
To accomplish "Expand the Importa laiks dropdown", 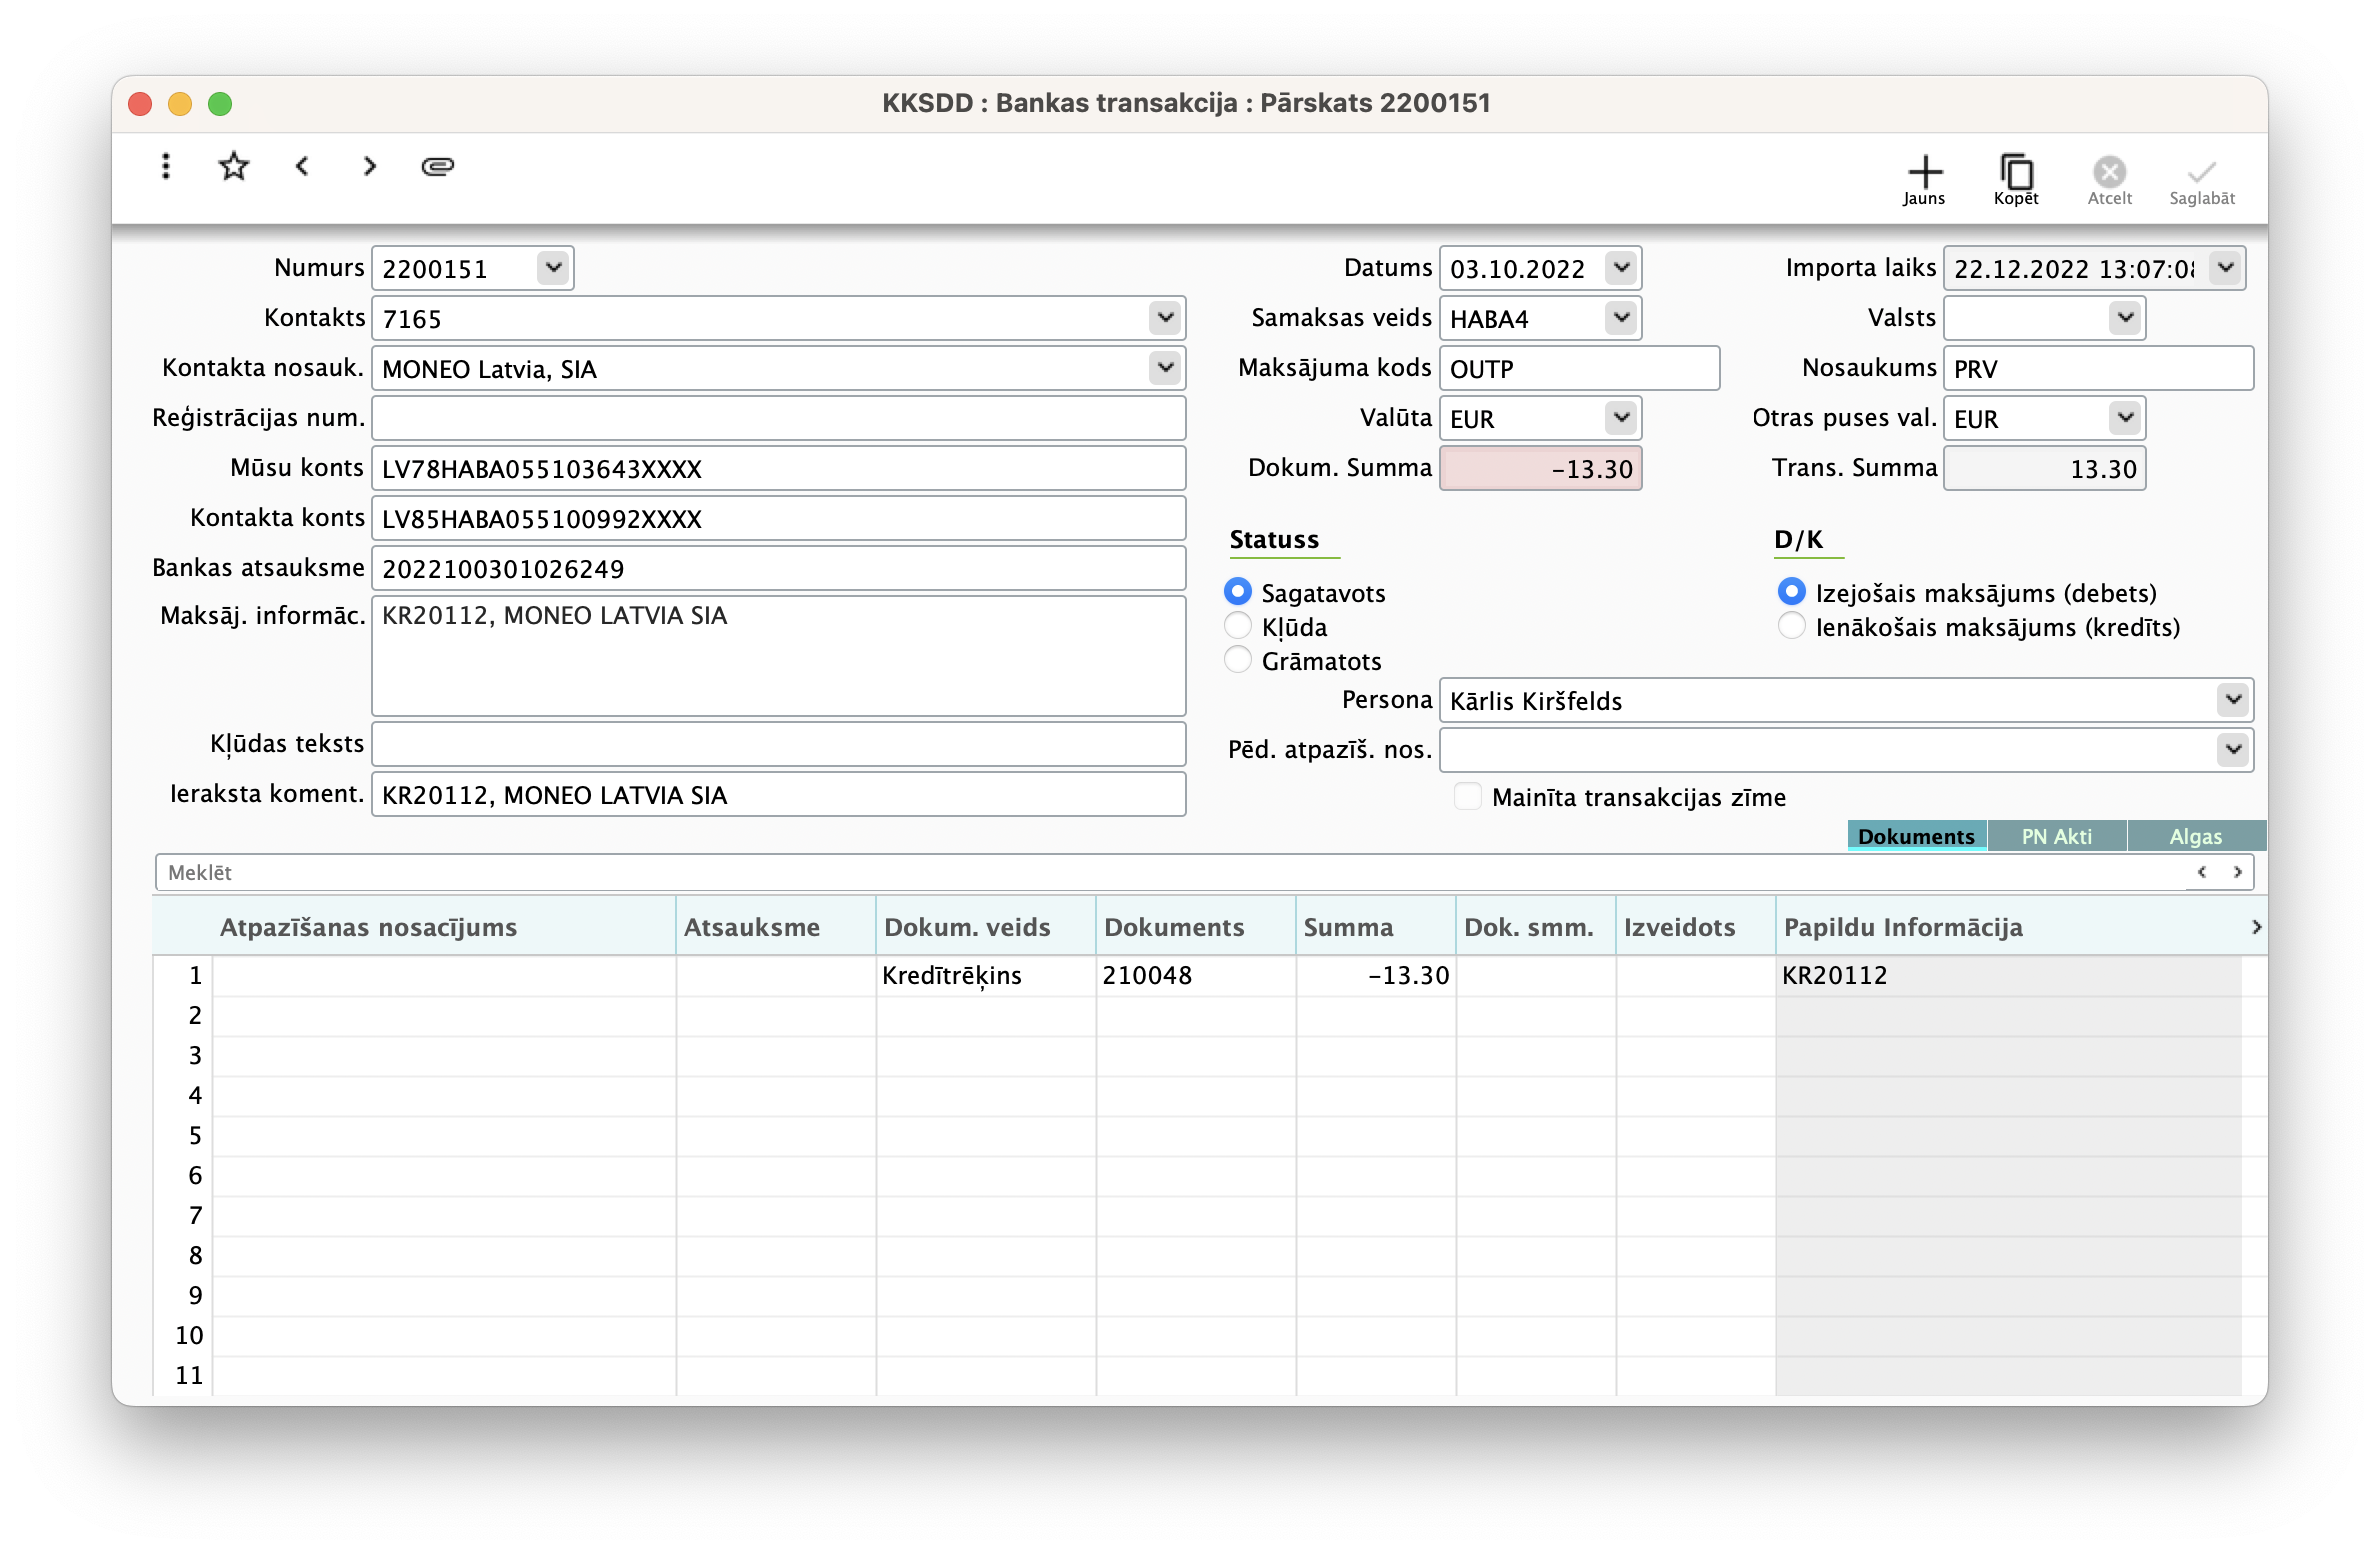I will pos(2225,268).
